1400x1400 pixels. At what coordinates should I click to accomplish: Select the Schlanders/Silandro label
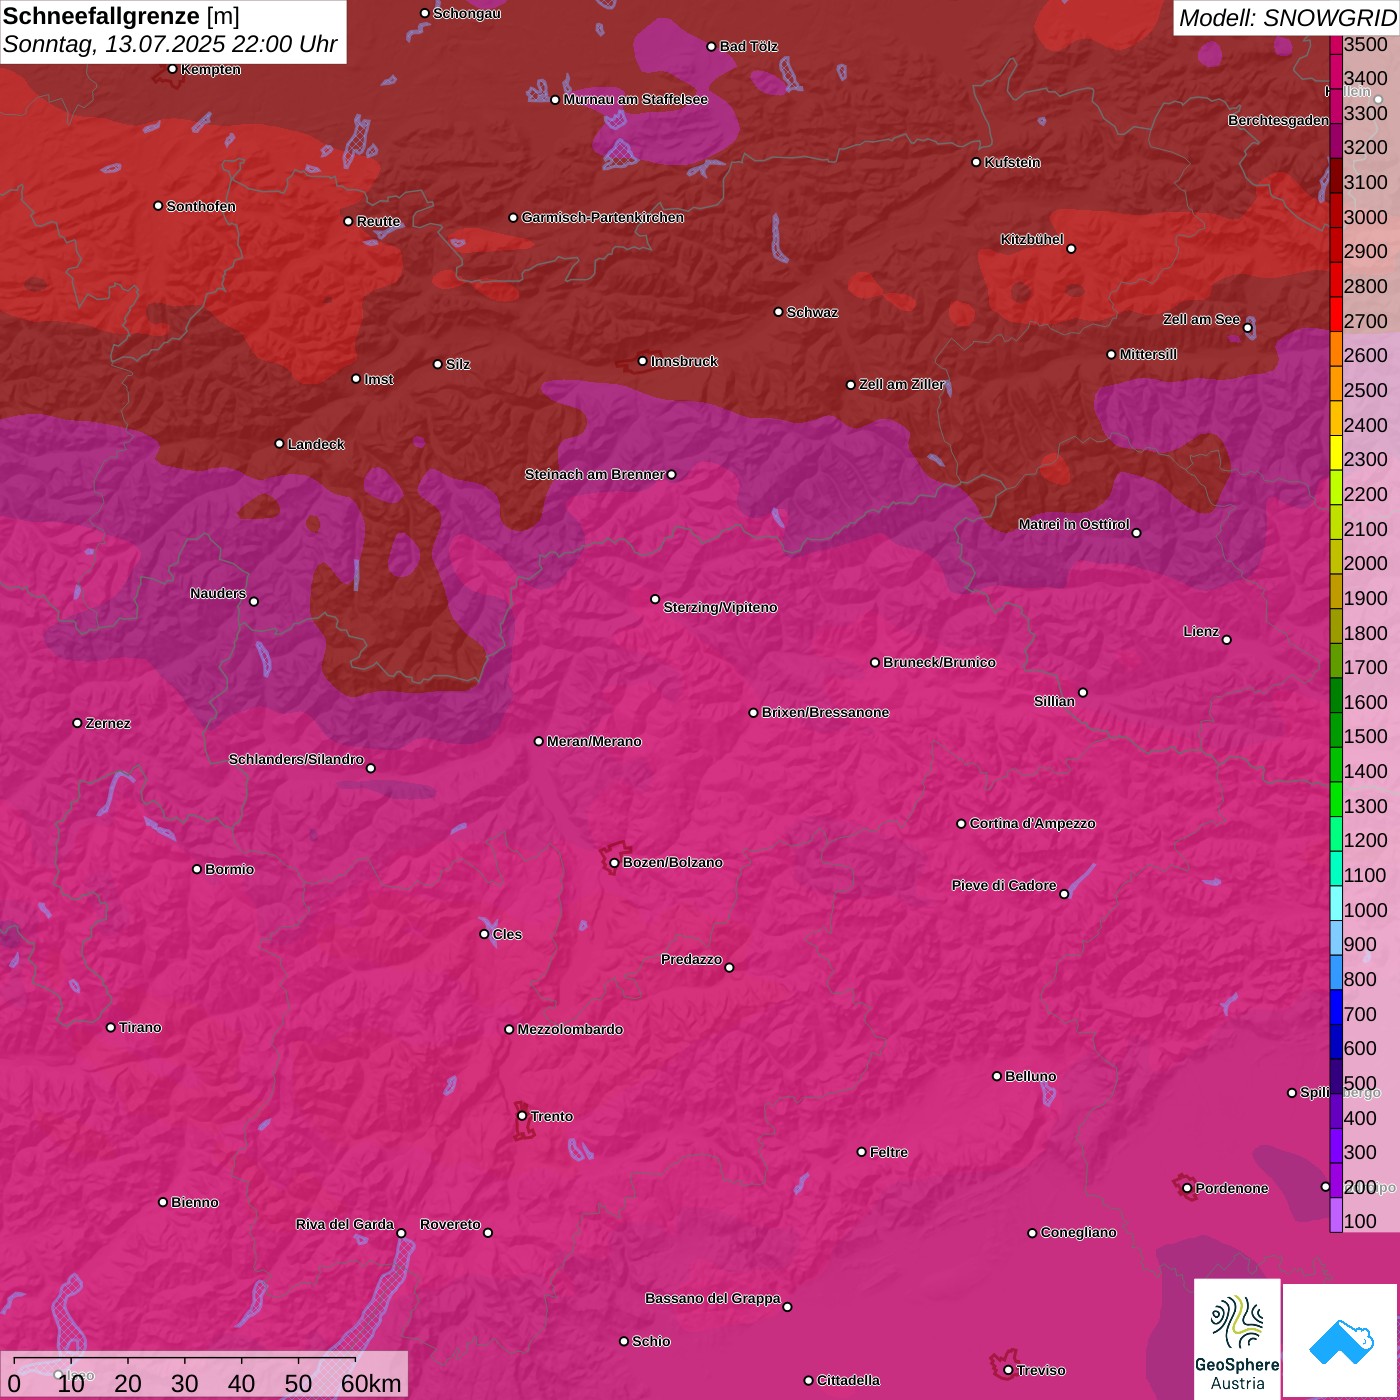[x=296, y=759]
